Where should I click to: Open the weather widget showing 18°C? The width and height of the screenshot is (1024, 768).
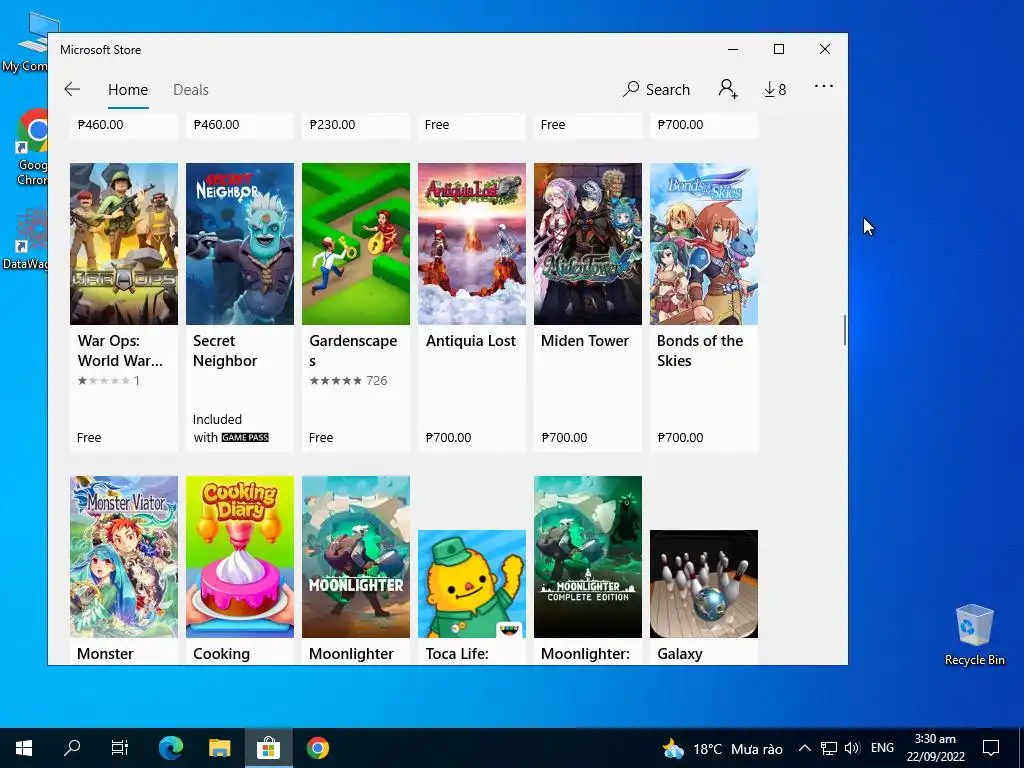pos(722,748)
